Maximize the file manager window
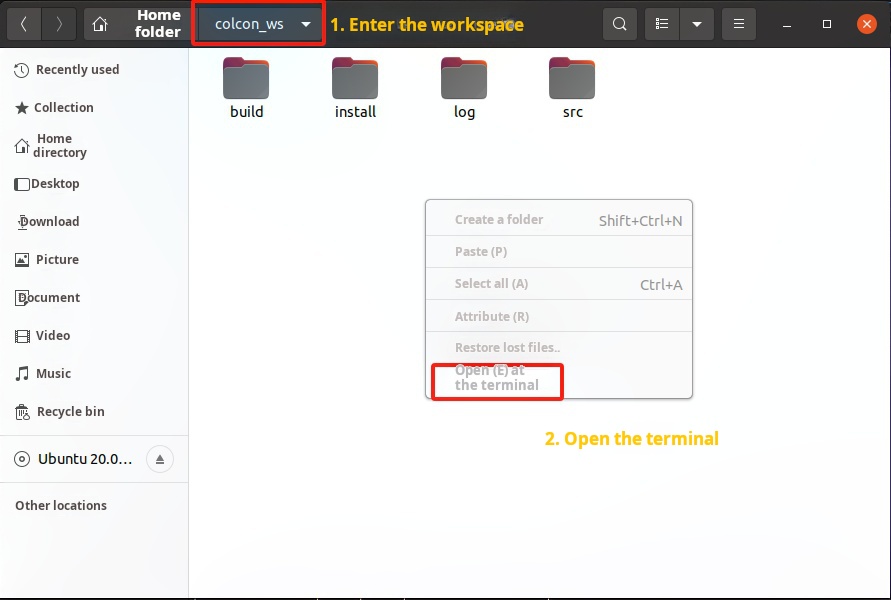891x600 pixels. [x=827, y=24]
